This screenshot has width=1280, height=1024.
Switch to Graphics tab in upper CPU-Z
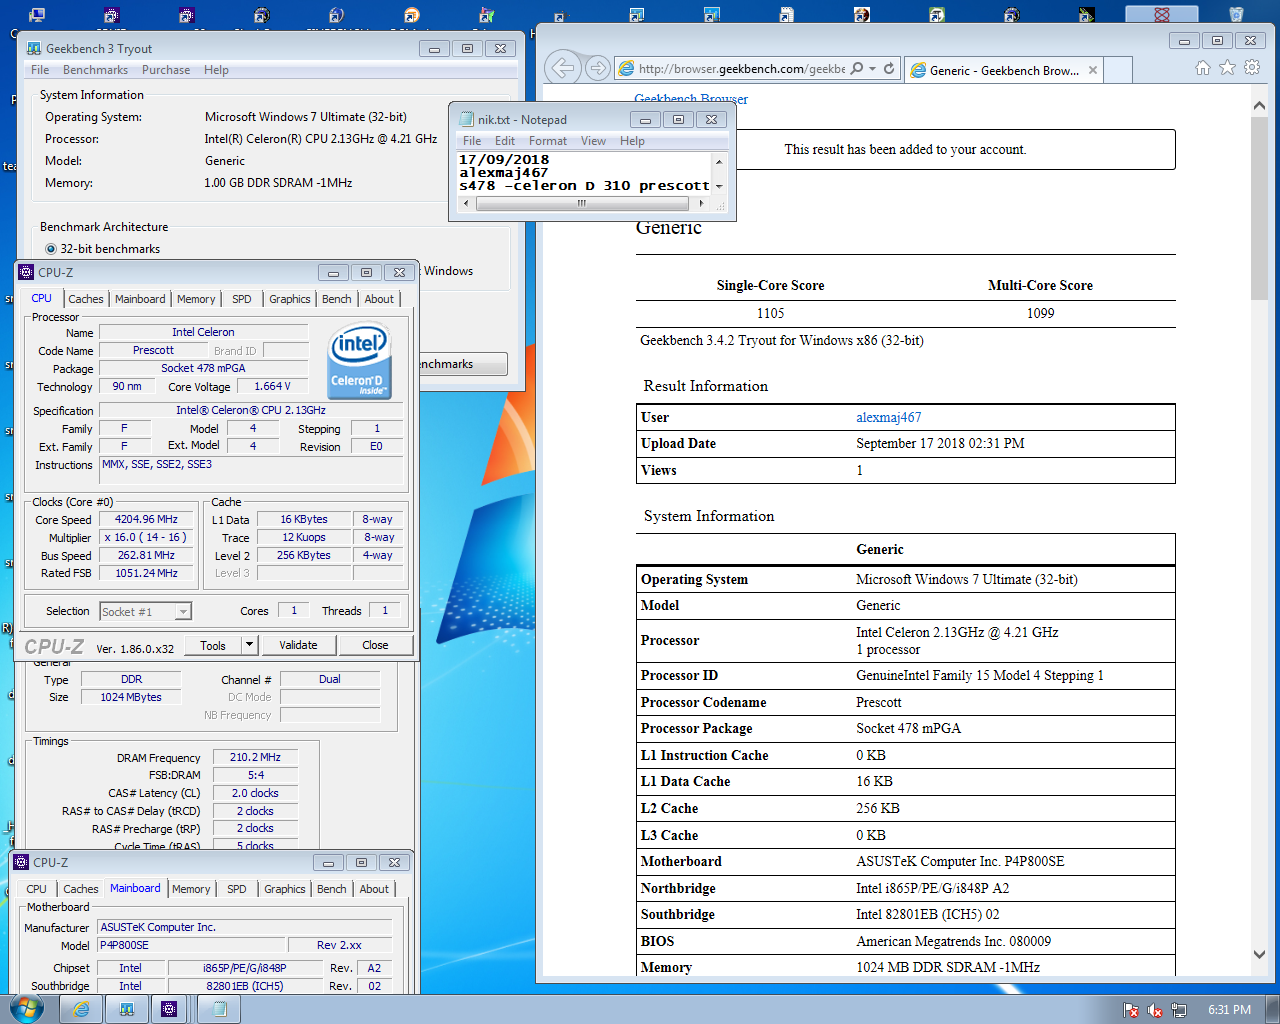tap(290, 299)
